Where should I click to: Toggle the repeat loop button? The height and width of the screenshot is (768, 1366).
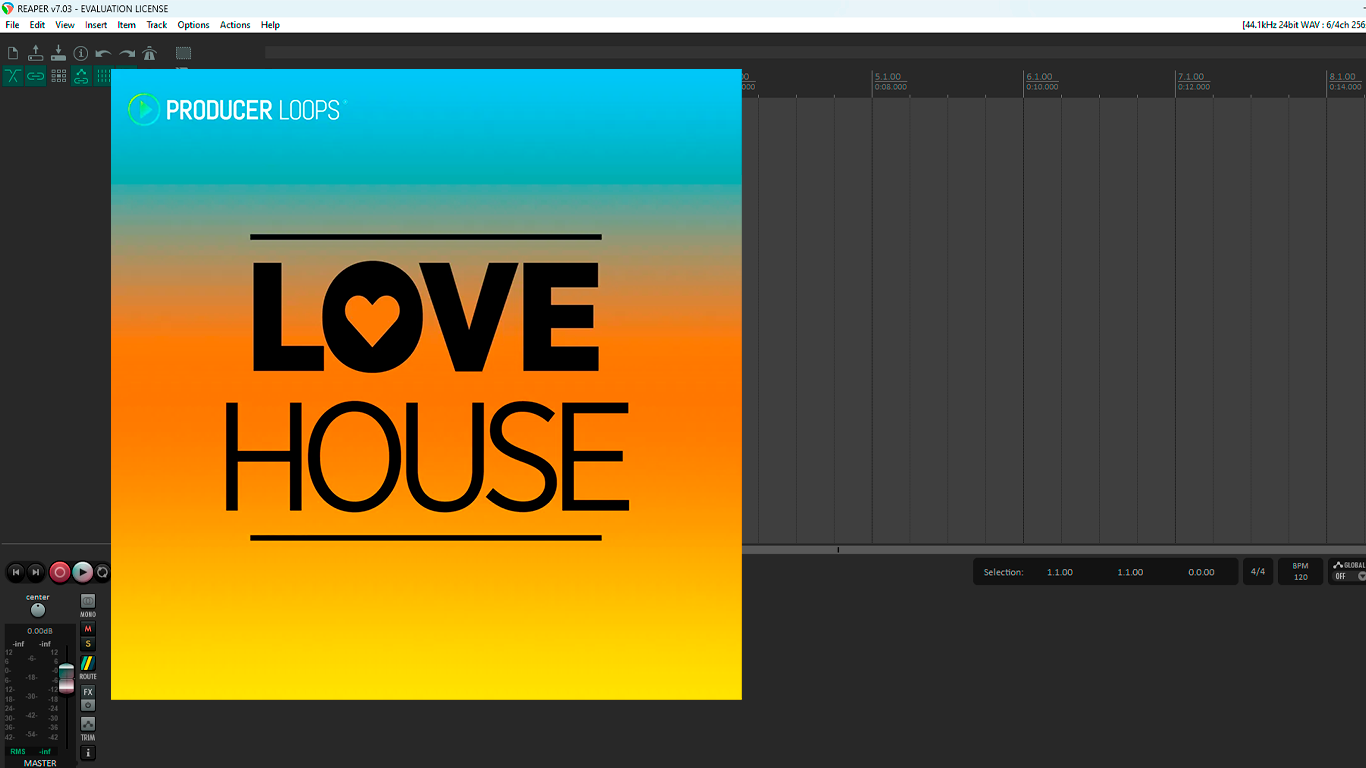point(102,572)
